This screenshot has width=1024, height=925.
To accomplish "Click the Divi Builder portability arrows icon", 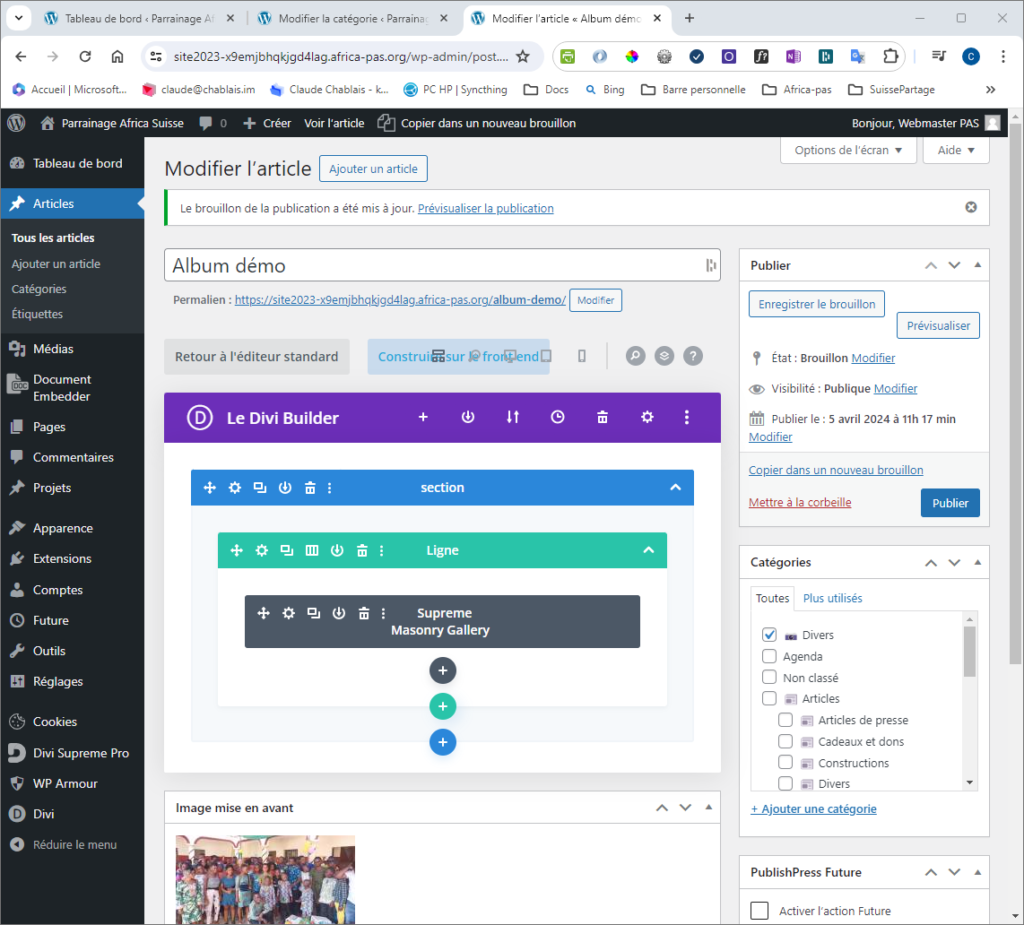I will [x=513, y=417].
